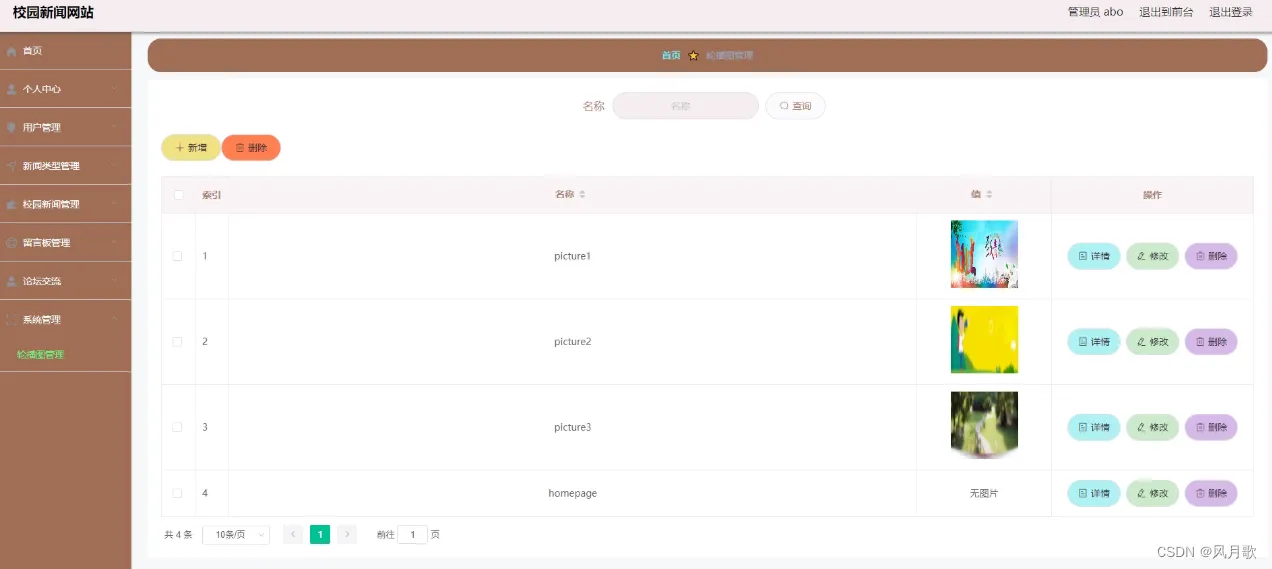Click the plus icon on 新增

click(180, 148)
